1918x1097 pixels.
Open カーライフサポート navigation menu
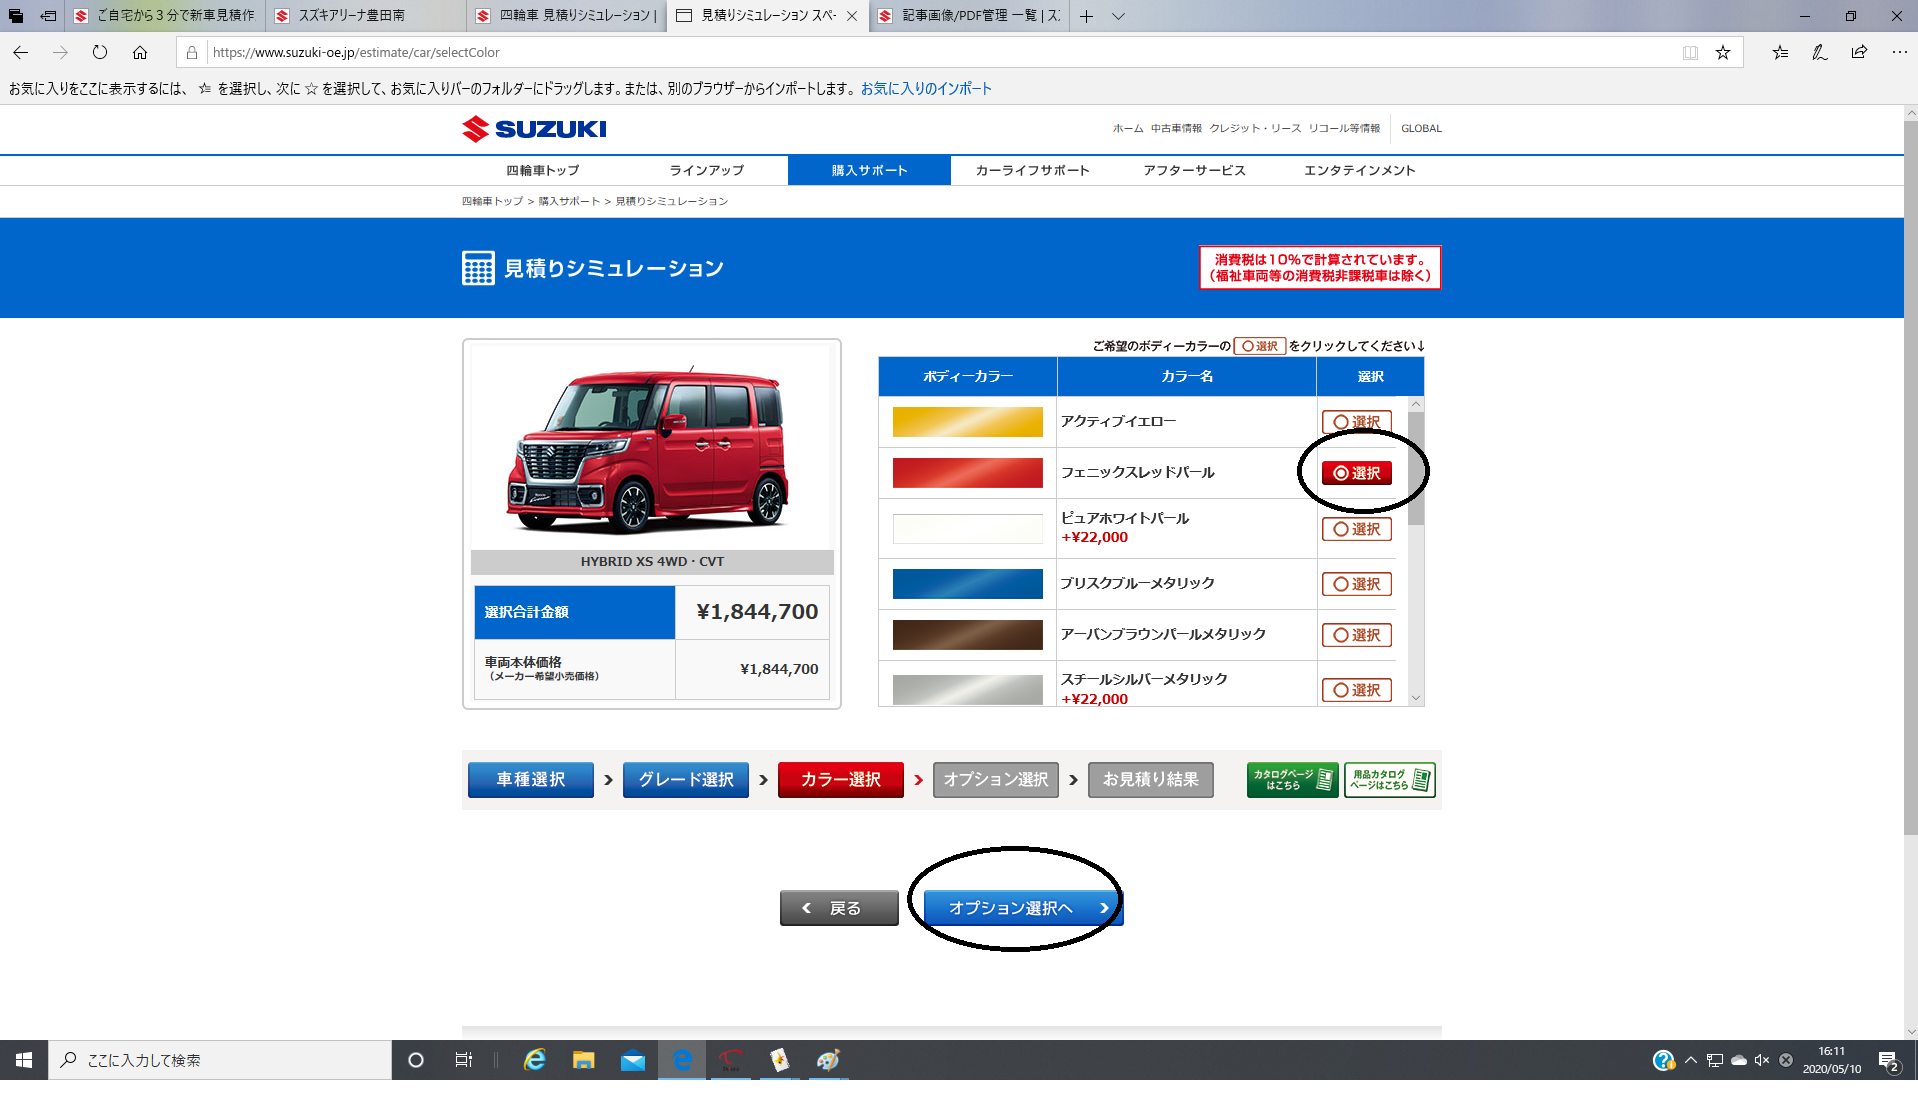click(x=1032, y=171)
